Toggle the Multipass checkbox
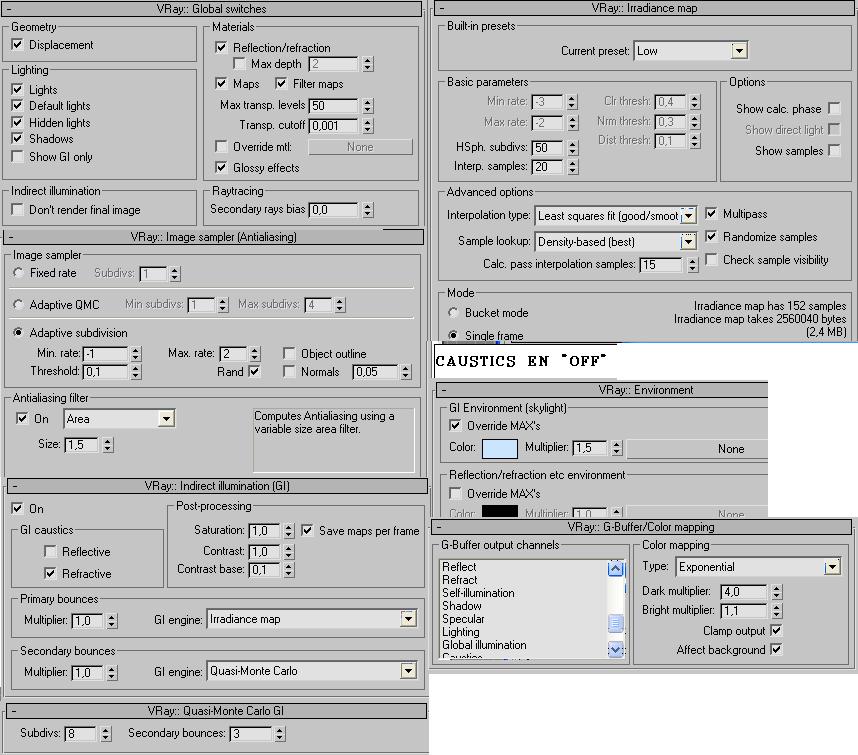 (711, 213)
